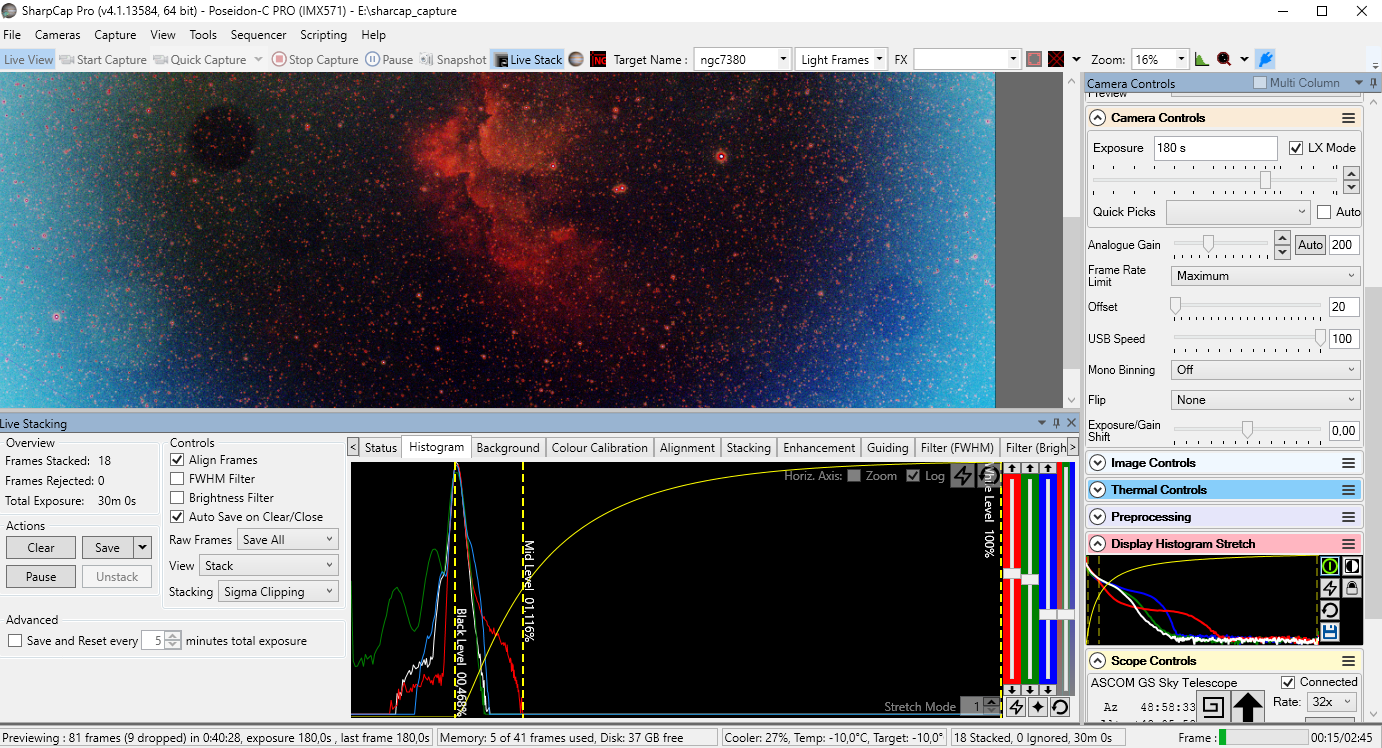The height and width of the screenshot is (748, 1382).
Task: Click the green circle enable-stretch icon
Action: pos(1330,566)
